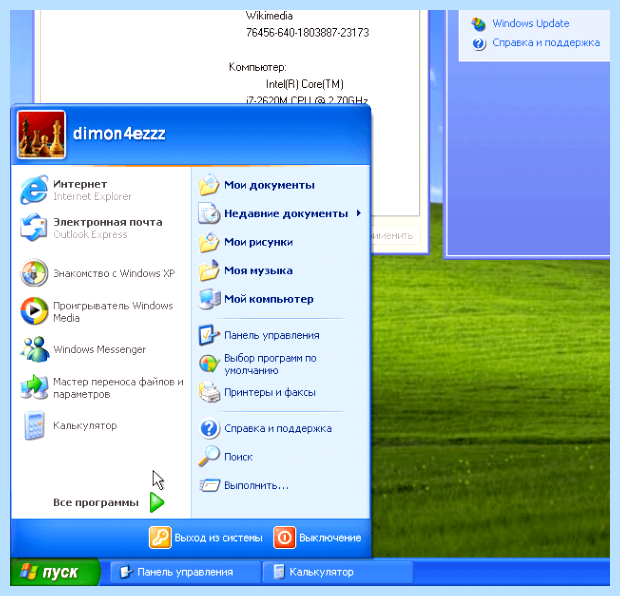Click the red Выключение power icon
The height and width of the screenshot is (596, 620).
pyautogui.click(x=284, y=537)
